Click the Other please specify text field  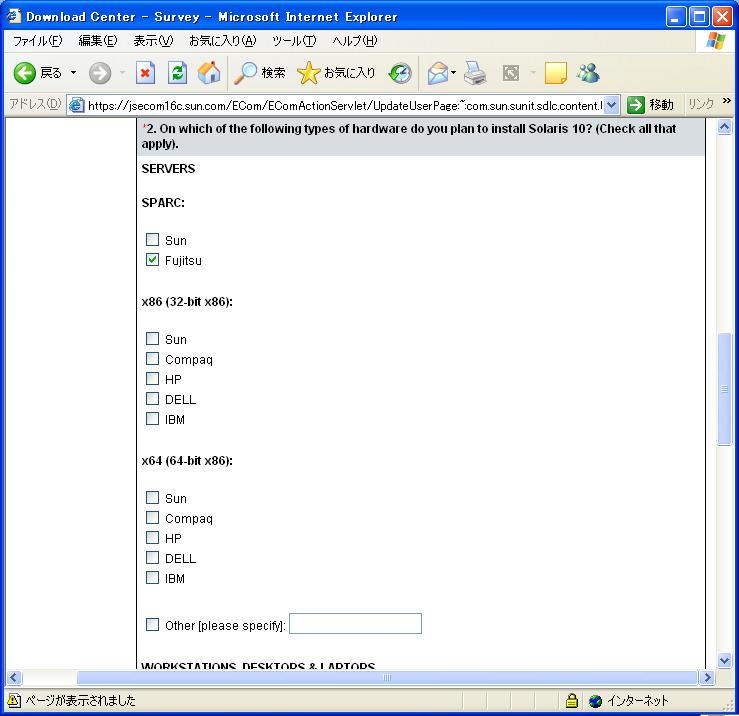[355, 624]
